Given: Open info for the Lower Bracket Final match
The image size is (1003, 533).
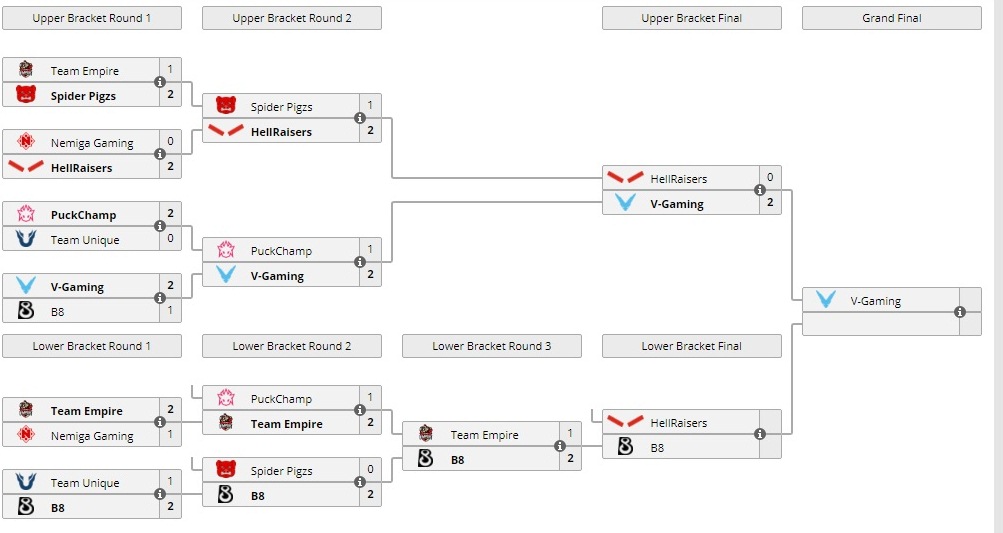Looking at the screenshot, I should tap(760, 435).
